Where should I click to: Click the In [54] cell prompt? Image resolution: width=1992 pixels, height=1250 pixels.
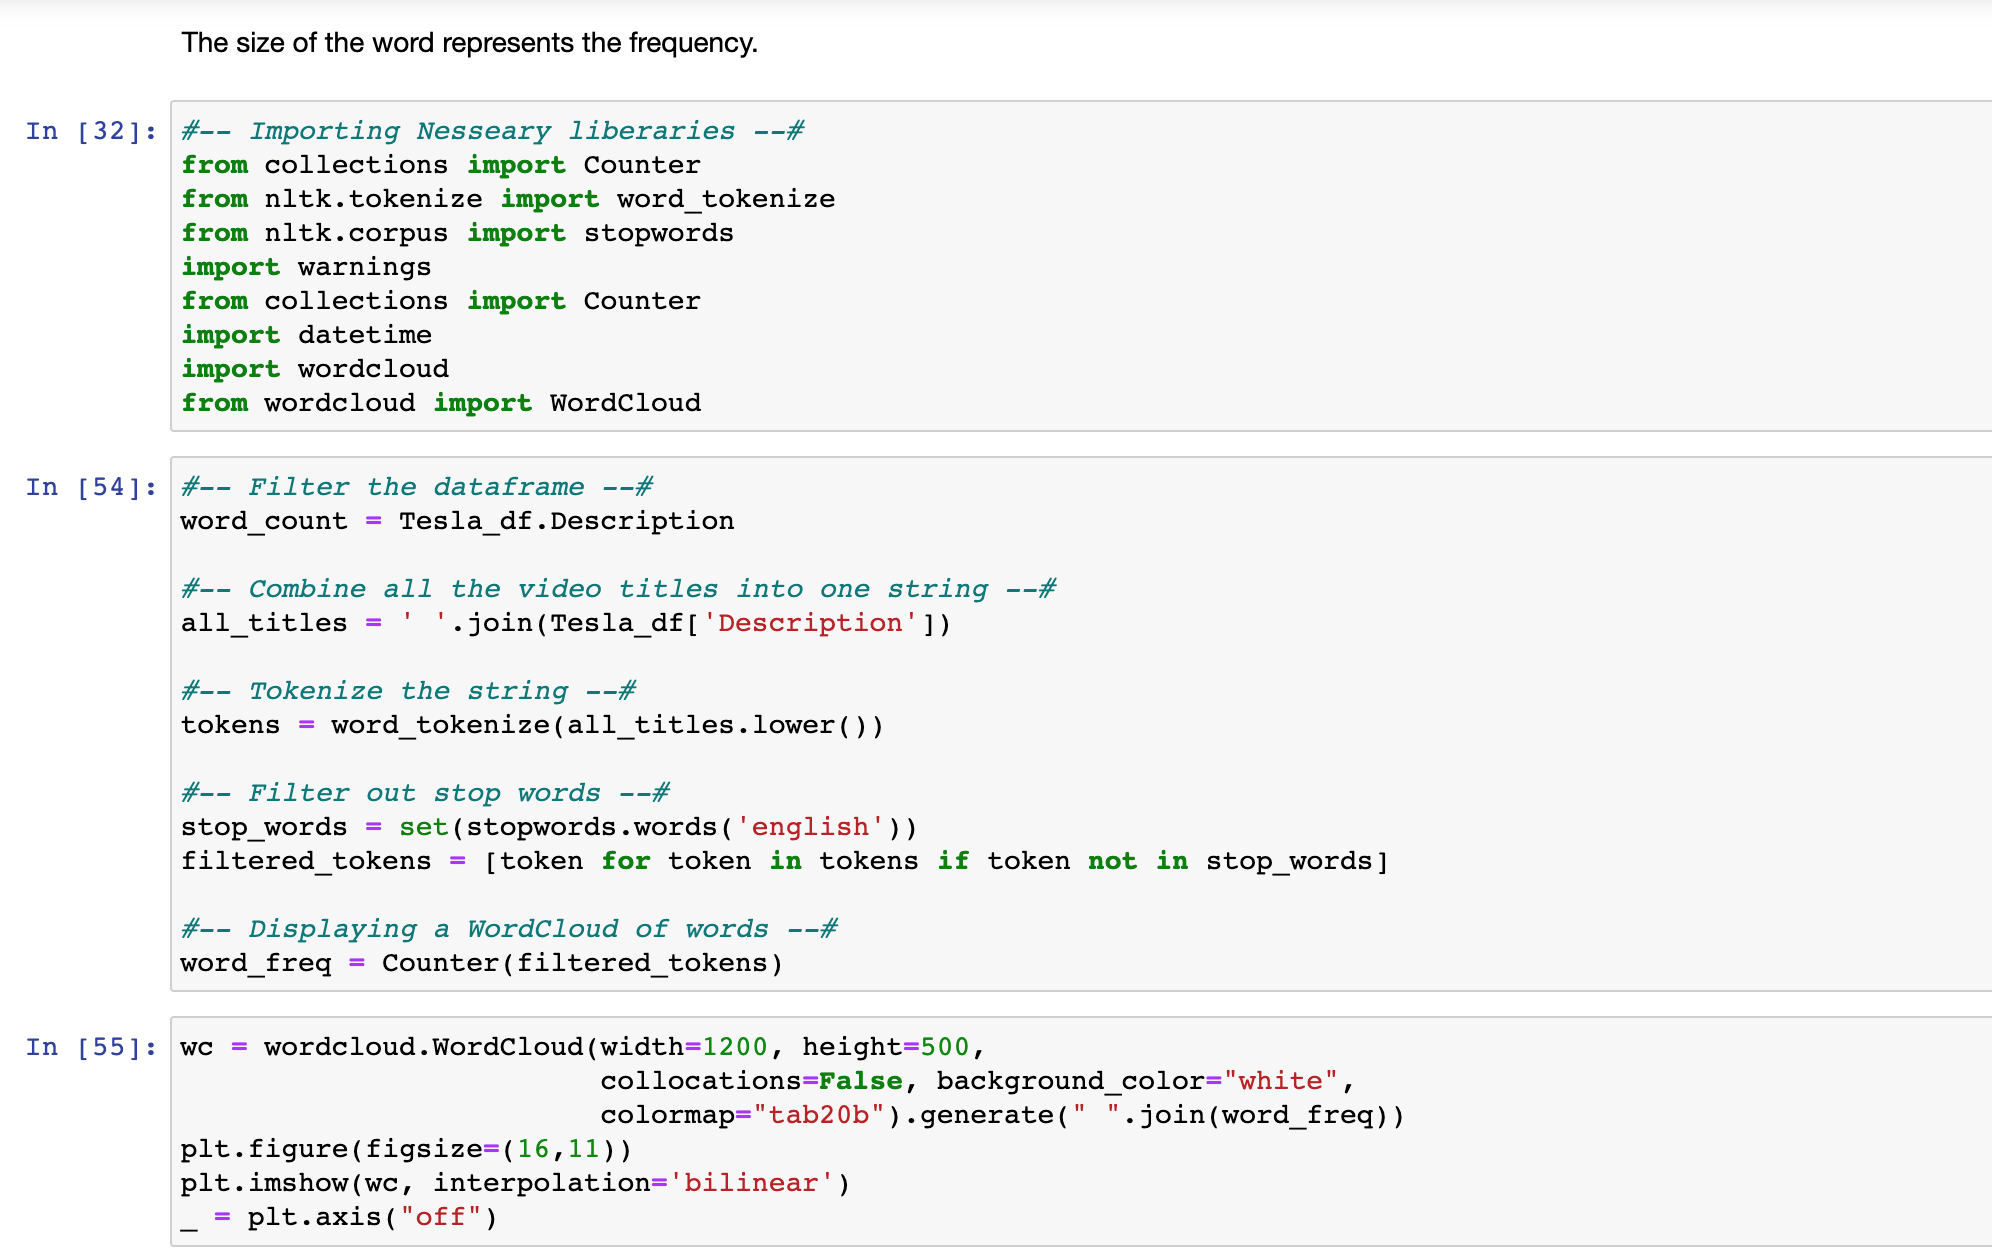91,487
